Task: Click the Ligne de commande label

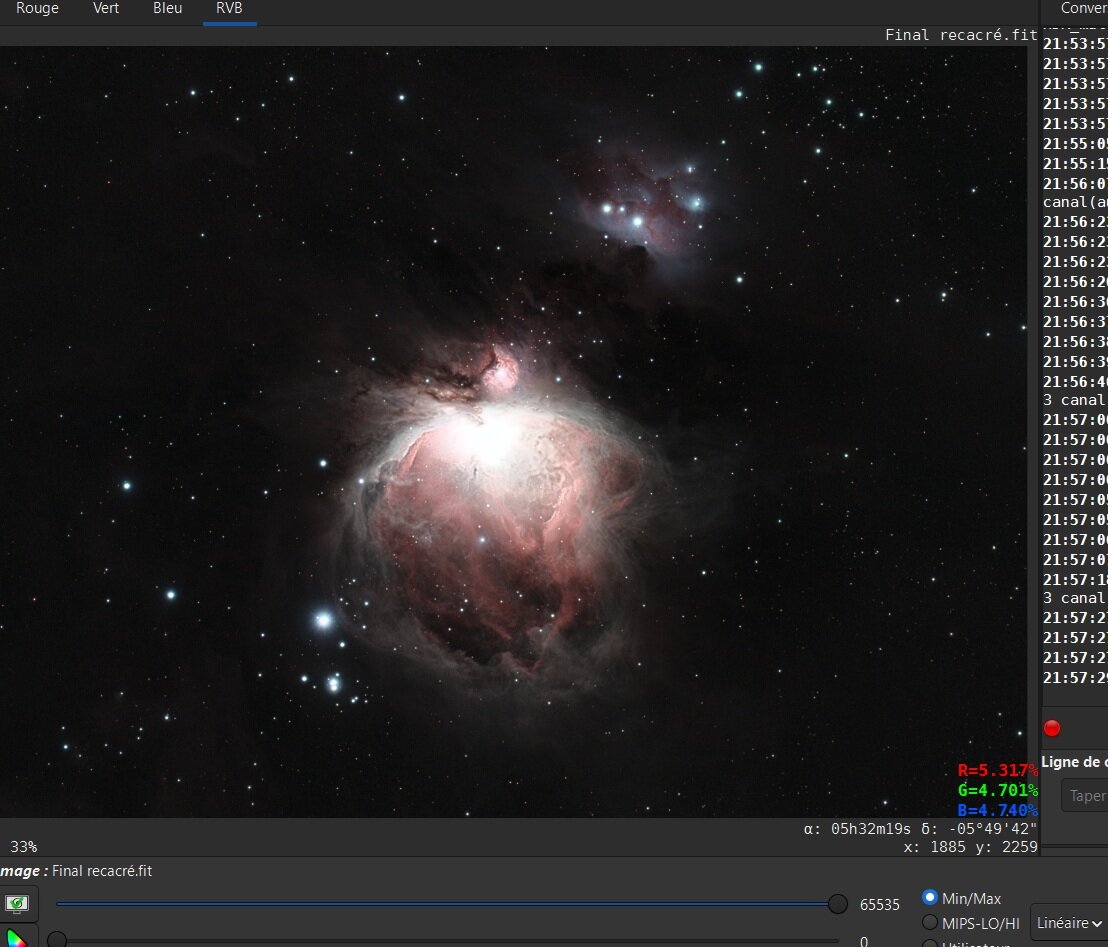Action: tap(1074, 762)
